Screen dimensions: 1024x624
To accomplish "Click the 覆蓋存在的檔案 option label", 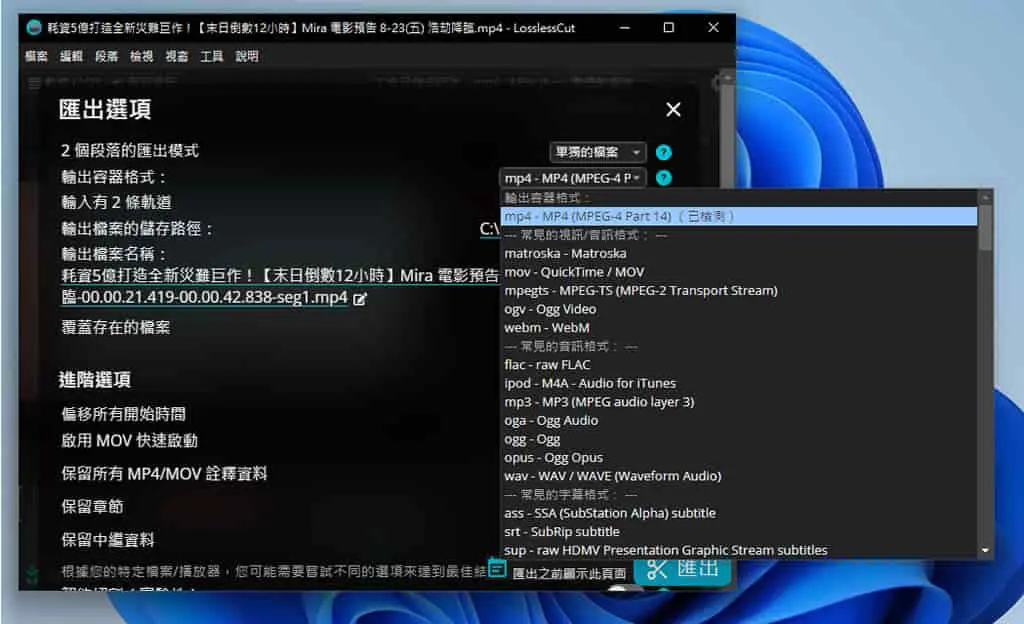I will coord(116,328).
